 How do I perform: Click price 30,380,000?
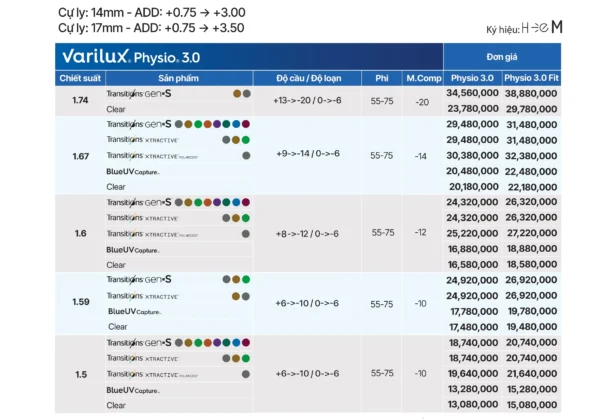tap(472, 156)
